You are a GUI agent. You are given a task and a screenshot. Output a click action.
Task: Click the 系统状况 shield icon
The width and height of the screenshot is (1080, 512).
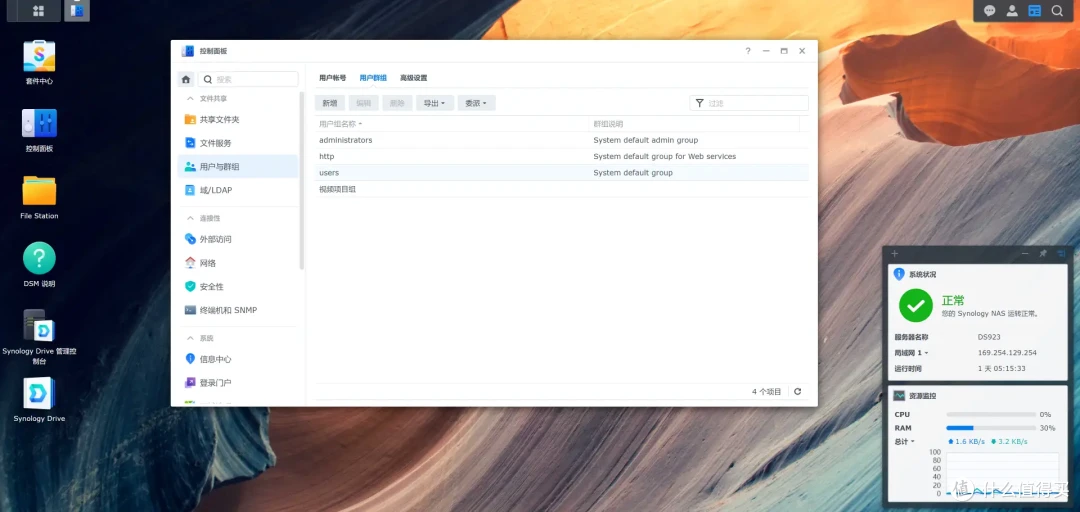point(899,274)
